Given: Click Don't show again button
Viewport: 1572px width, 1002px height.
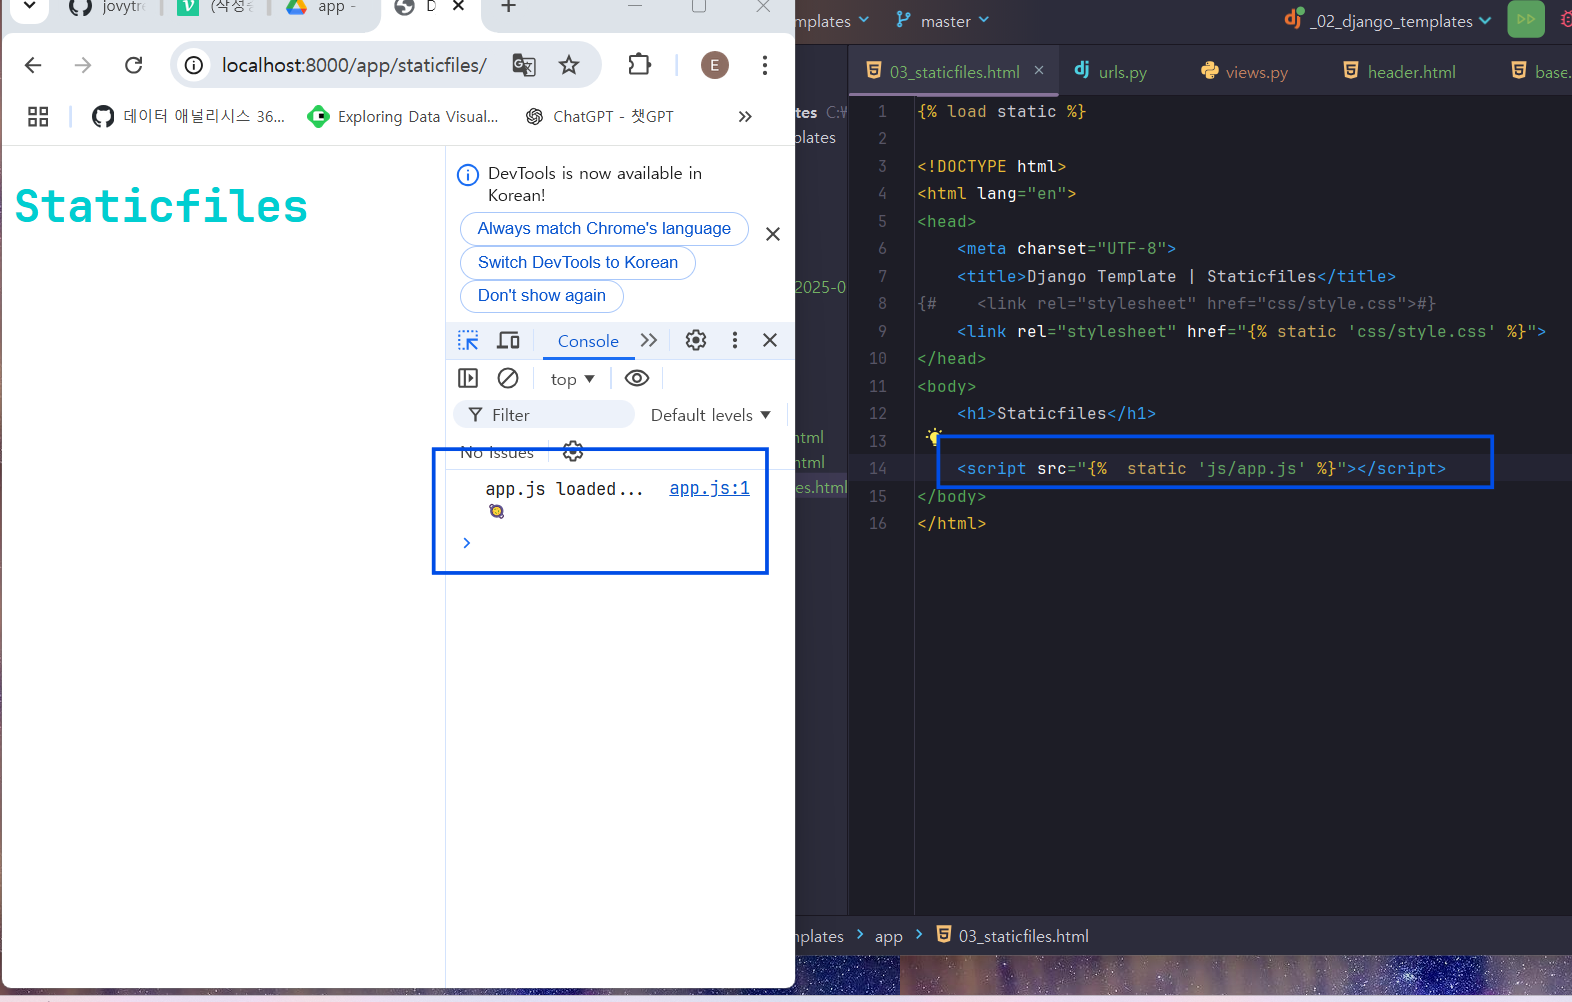Looking at the screenshot, I should point(541,295).
